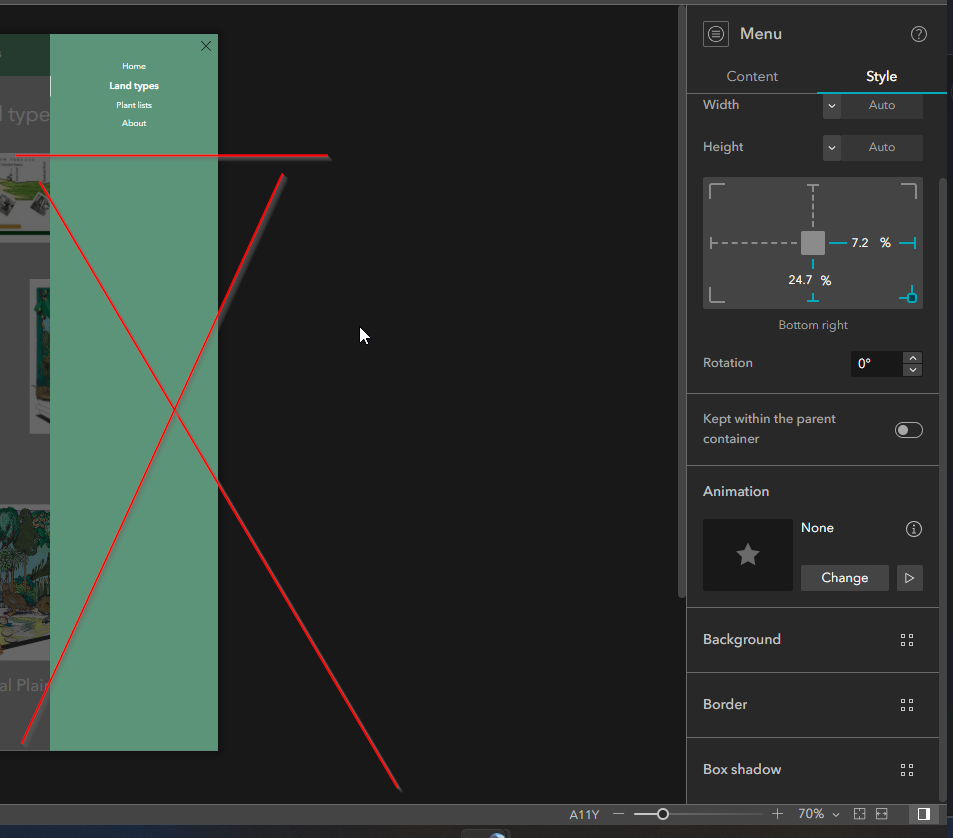Open the 70% zoom level dropdown

[818, 813]
